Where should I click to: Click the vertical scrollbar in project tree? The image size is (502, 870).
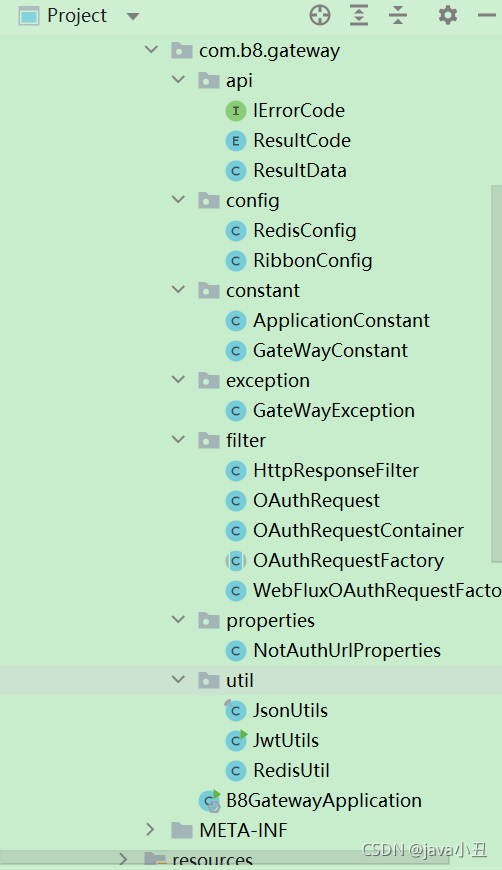(496, 375)
